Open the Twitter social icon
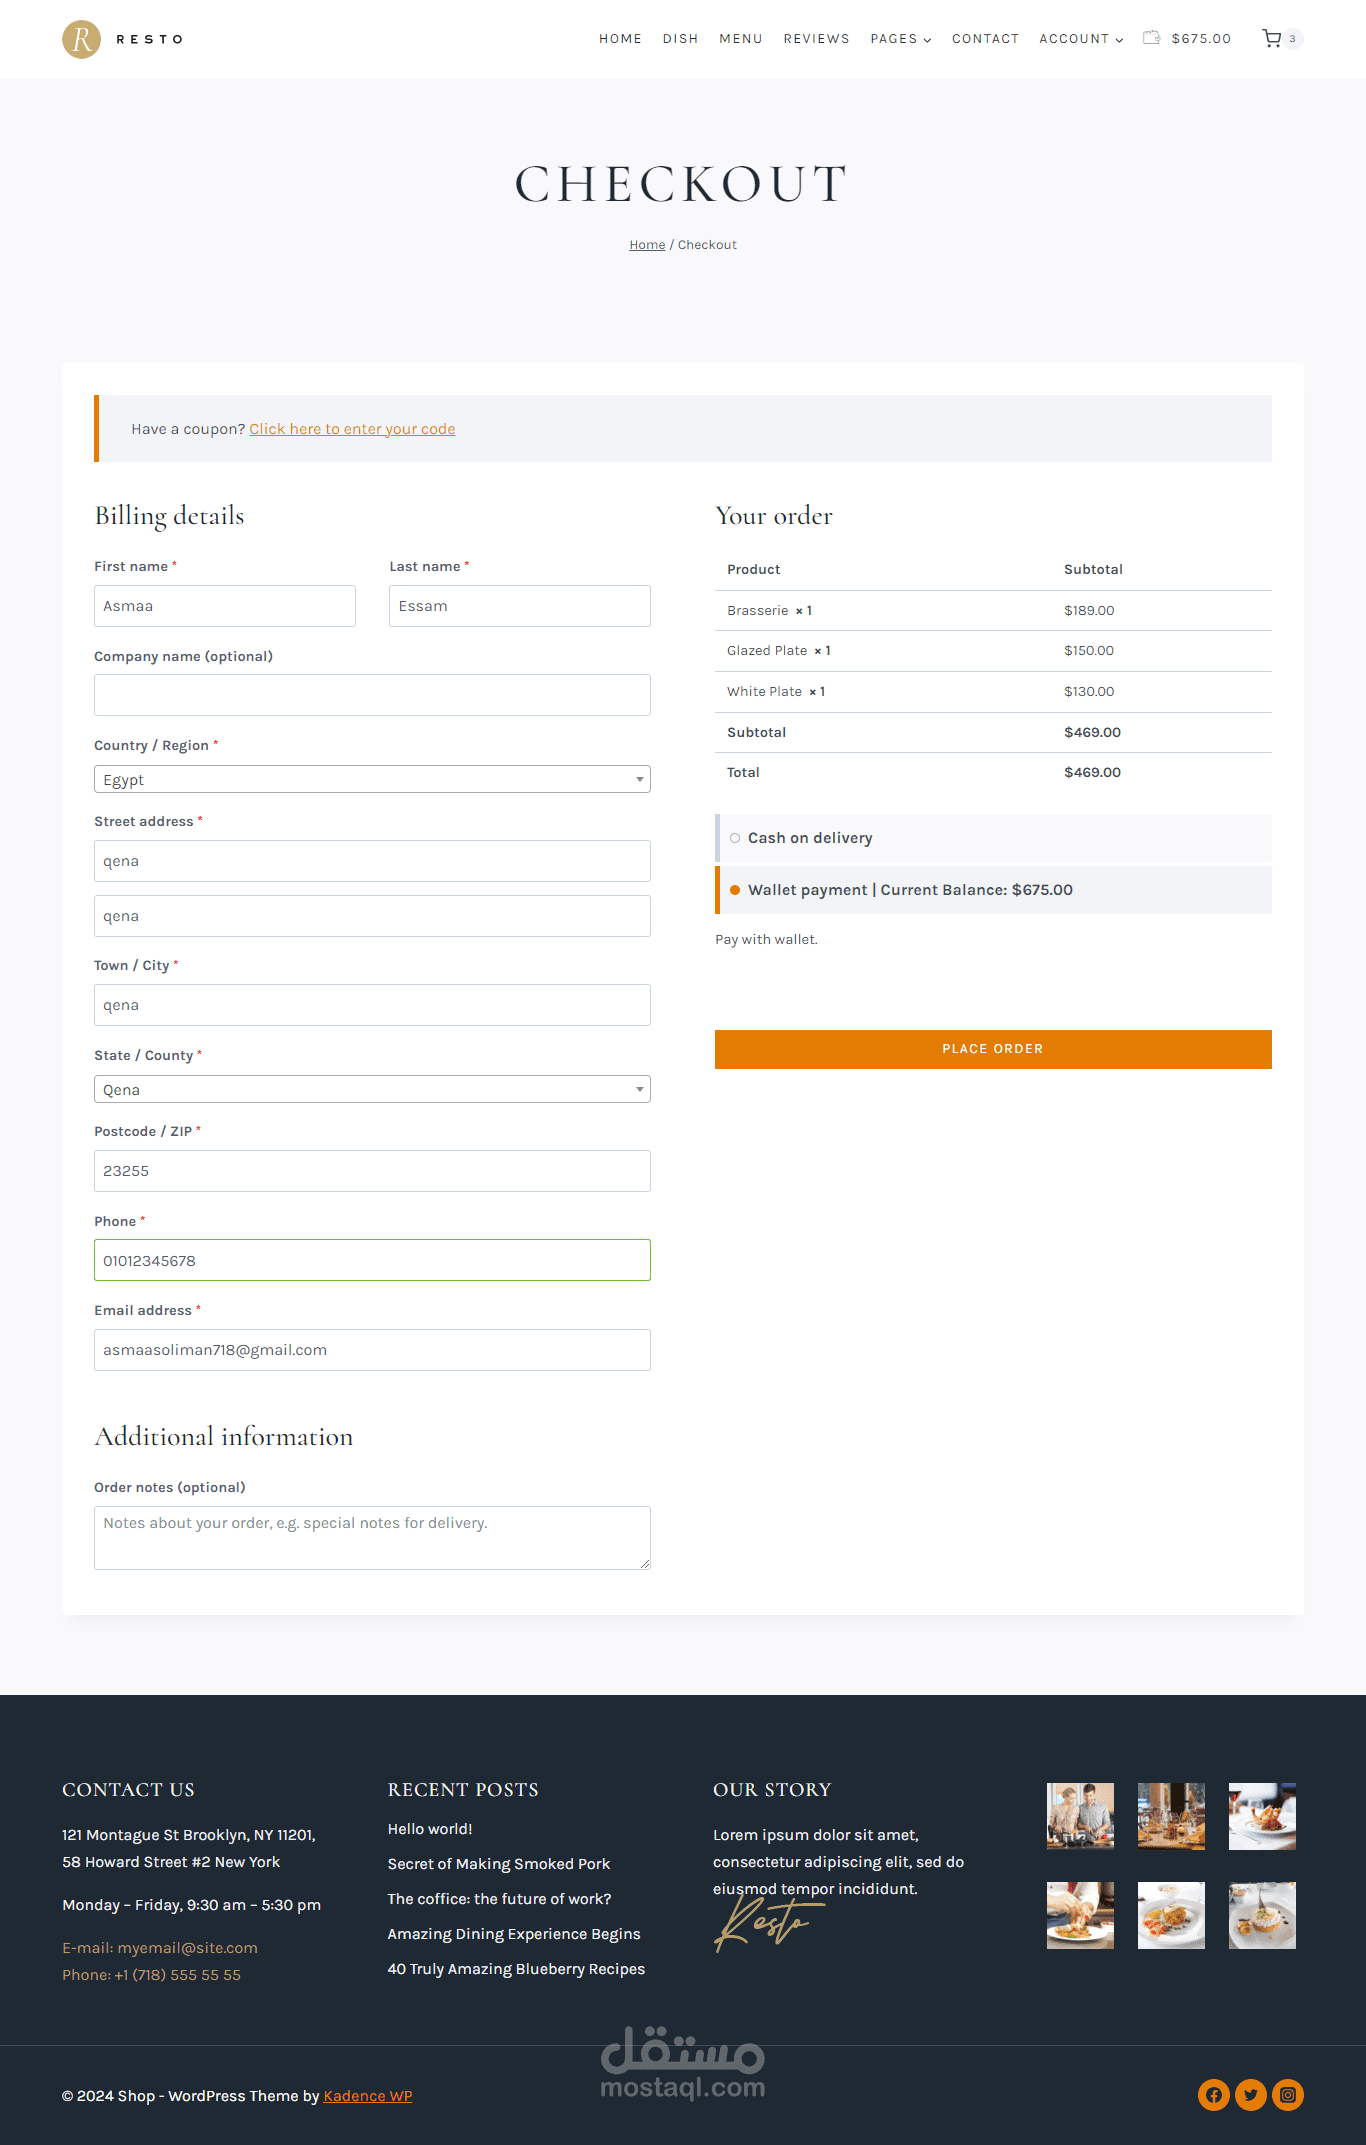The image size is (1366, 2145). tap(1250, 2095)
